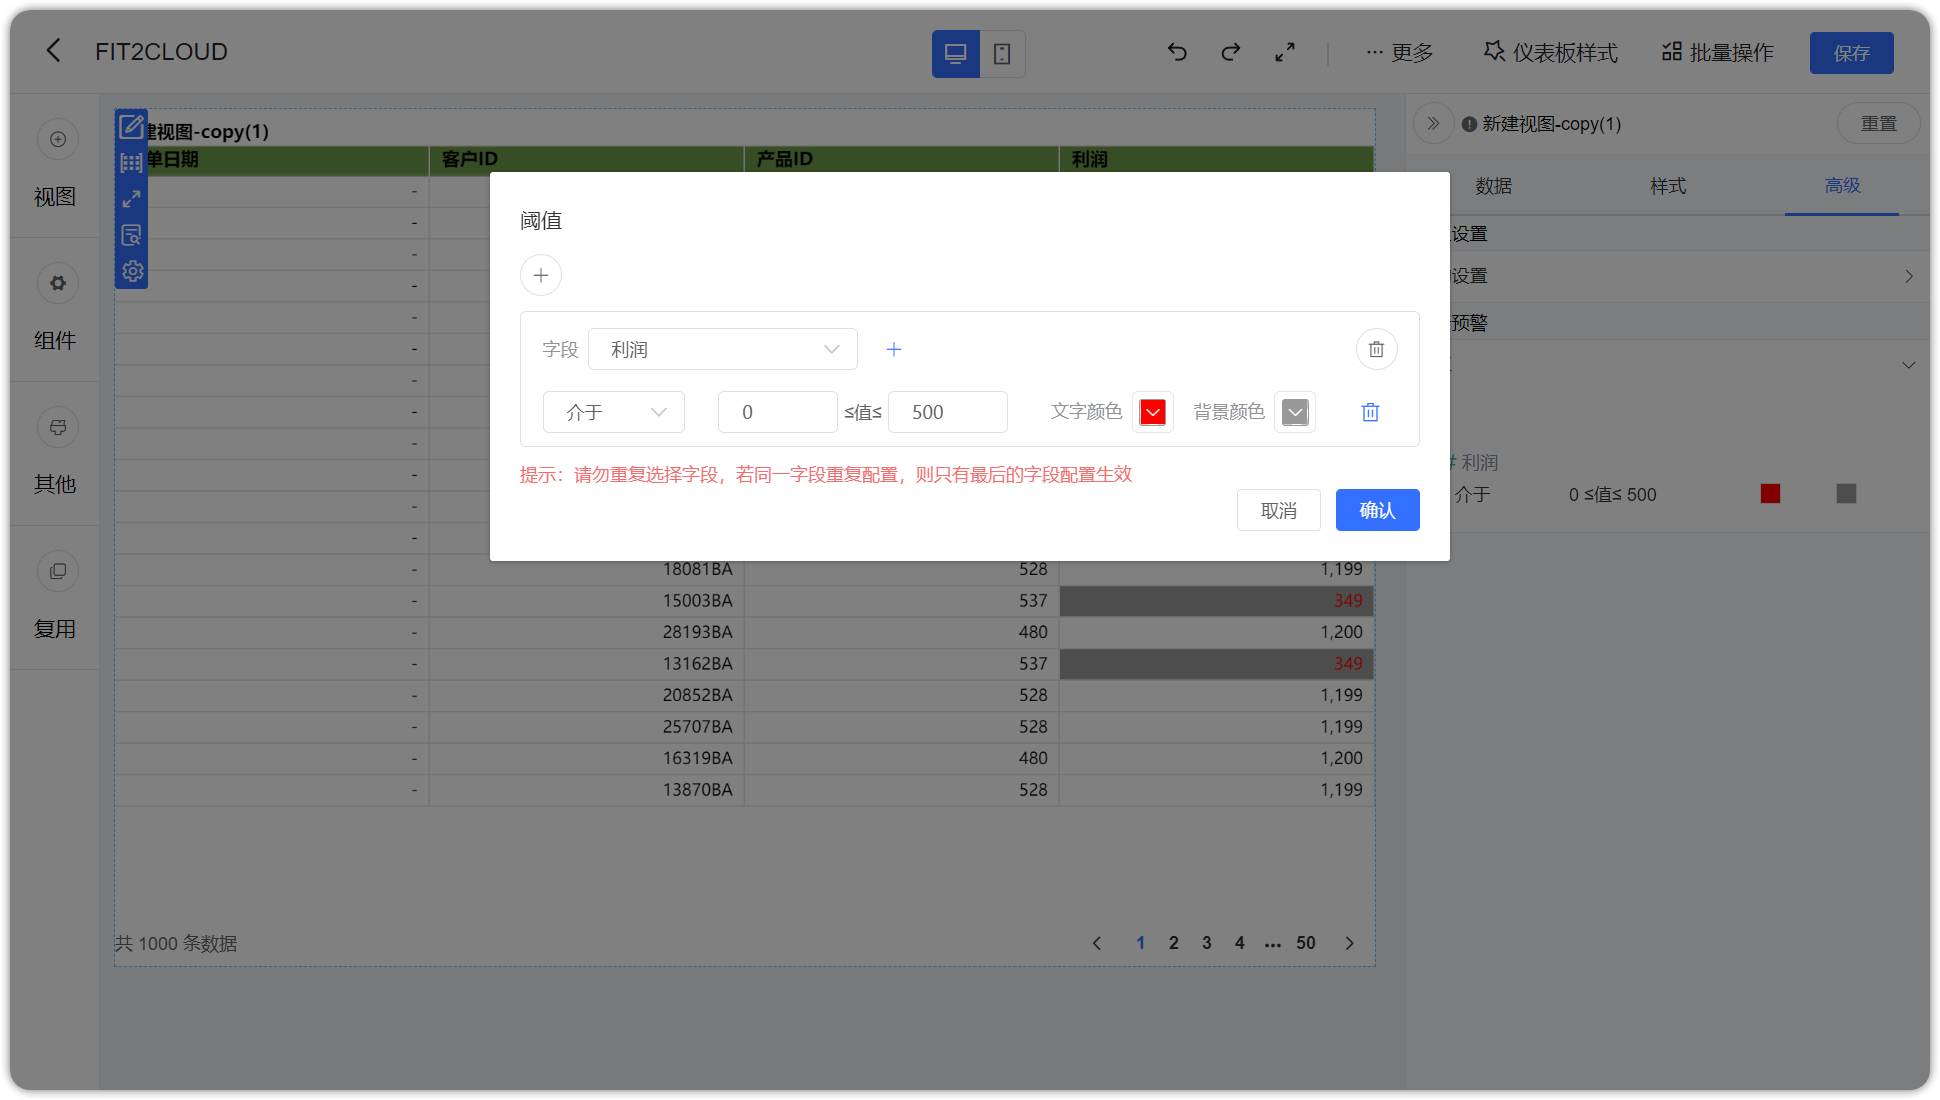Enlarge the view with the expand icon

click(x=131, y=199)
